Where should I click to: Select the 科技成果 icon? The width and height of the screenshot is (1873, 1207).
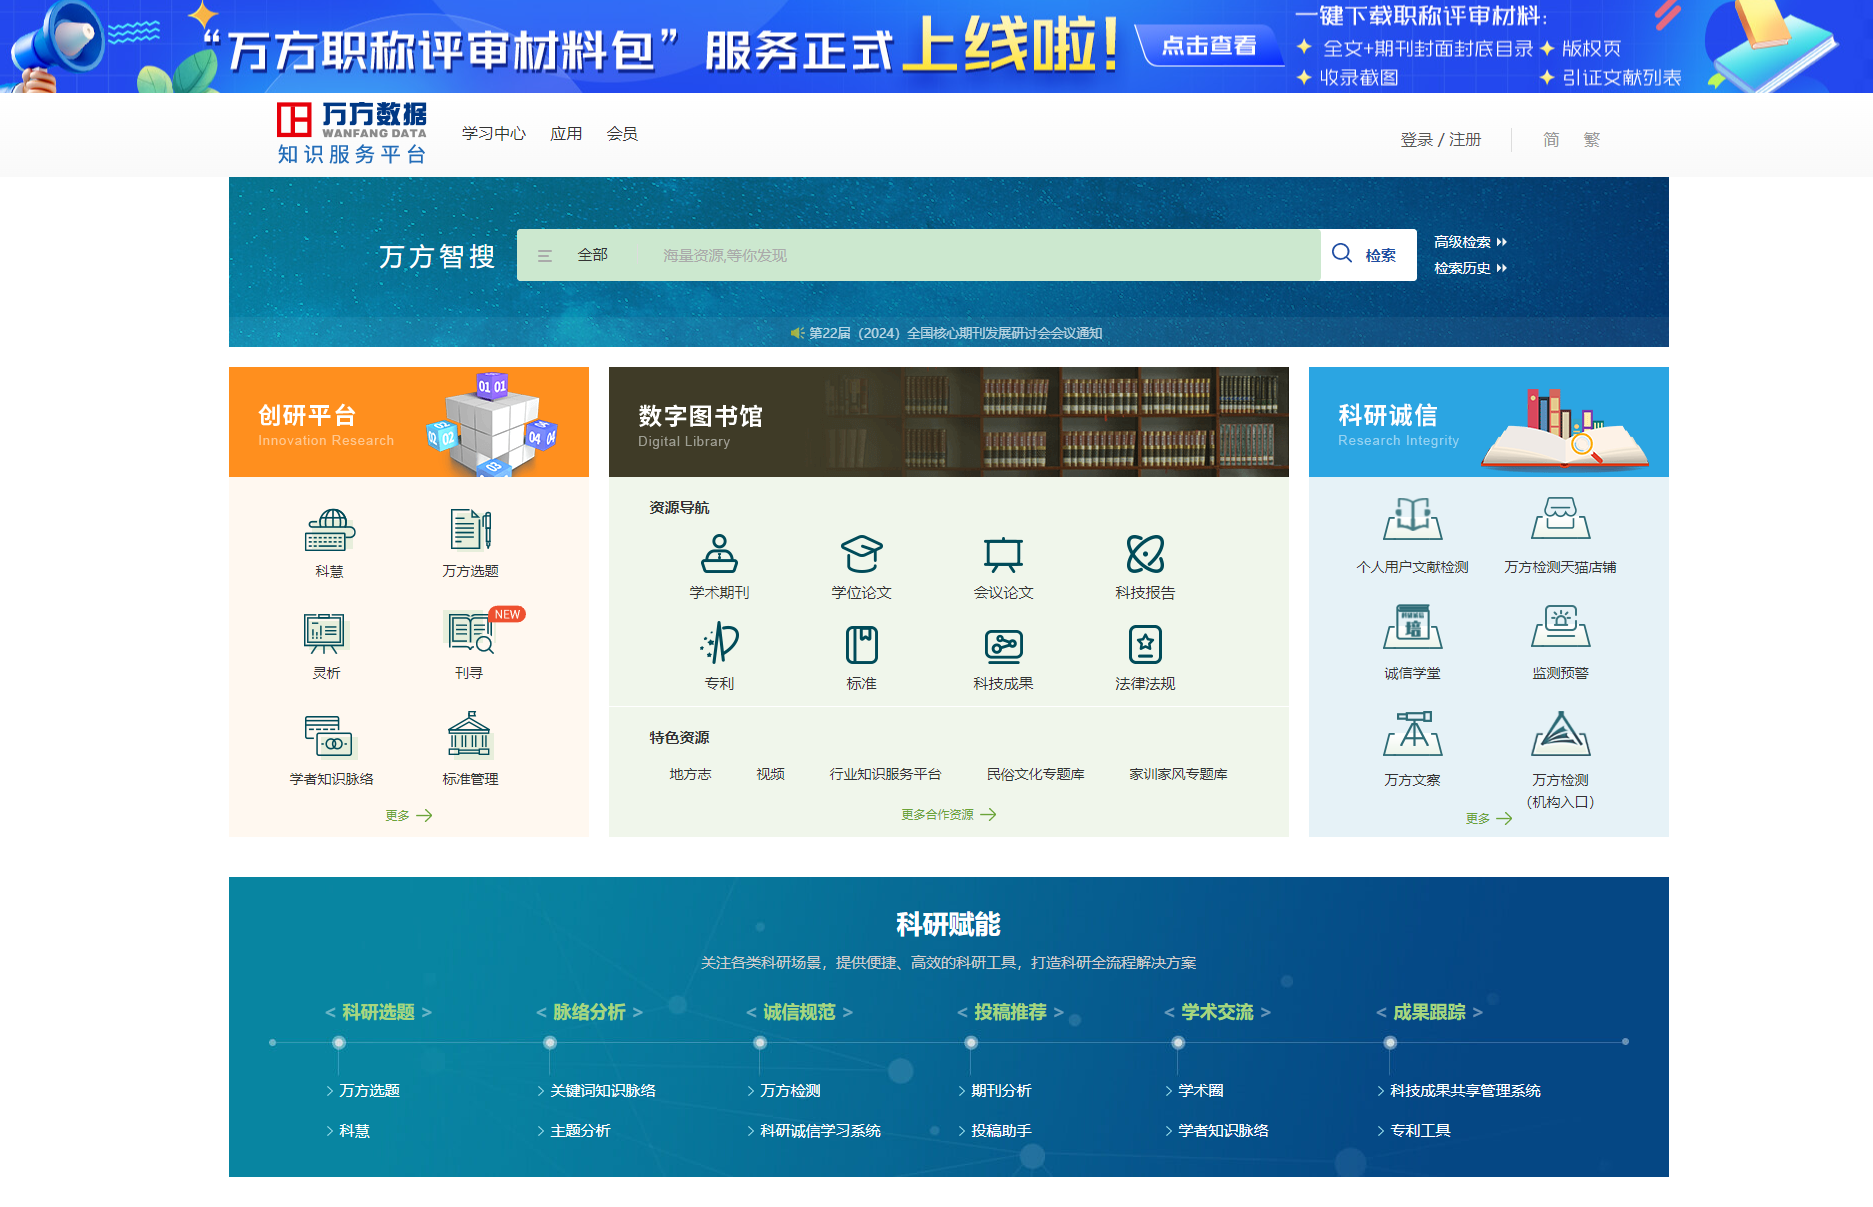tap(1003, 646)
